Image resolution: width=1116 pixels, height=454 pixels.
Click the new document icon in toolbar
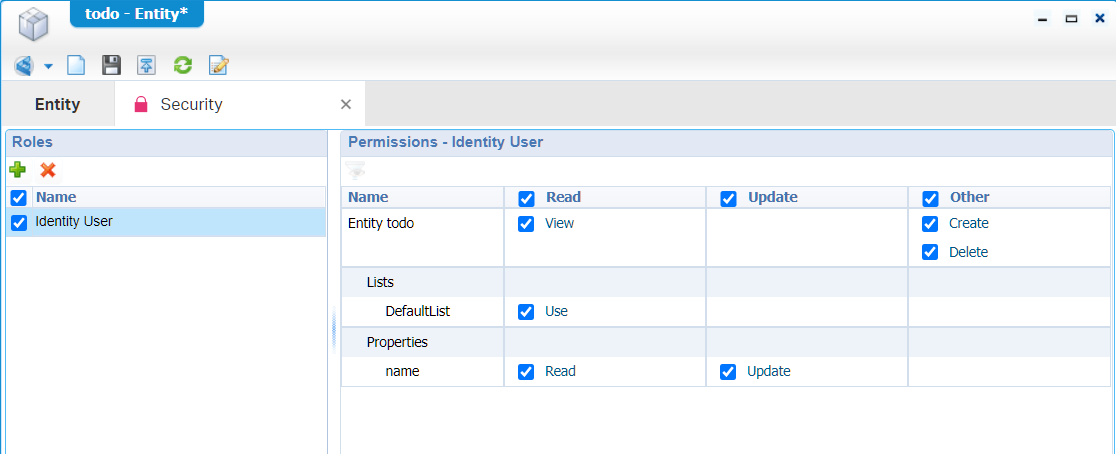[76, 66]
